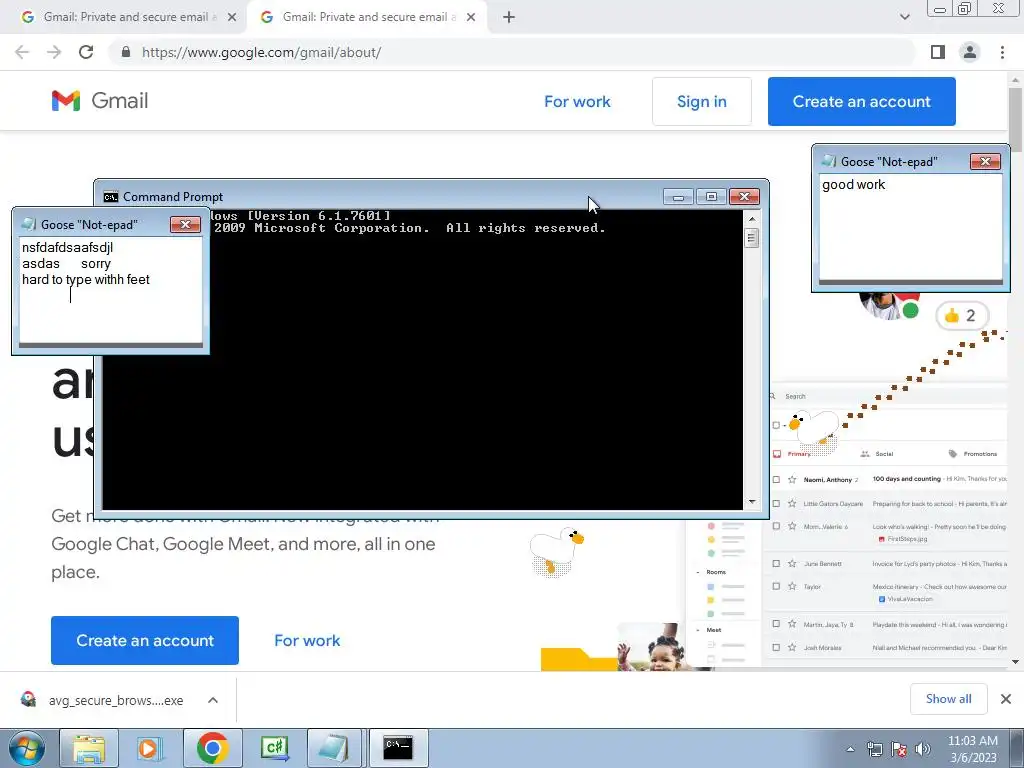
Task: Open the volume speaker tray icon
Action: (923, 749)
